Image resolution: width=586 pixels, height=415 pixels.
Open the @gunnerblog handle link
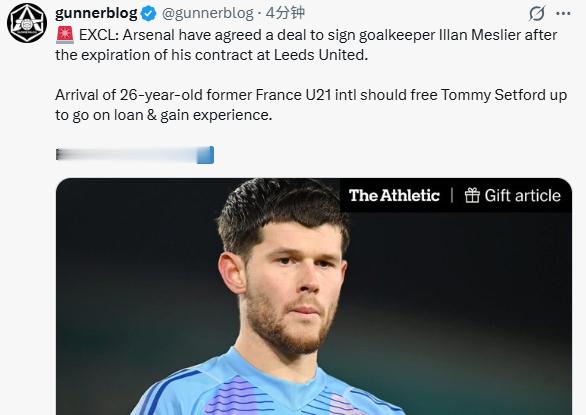(207, 13)
